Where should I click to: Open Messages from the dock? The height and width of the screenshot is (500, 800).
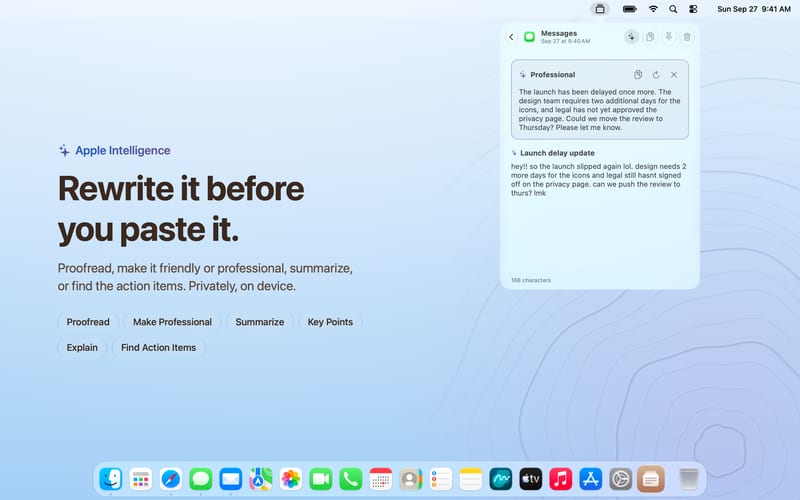click(x=201, y=479)
